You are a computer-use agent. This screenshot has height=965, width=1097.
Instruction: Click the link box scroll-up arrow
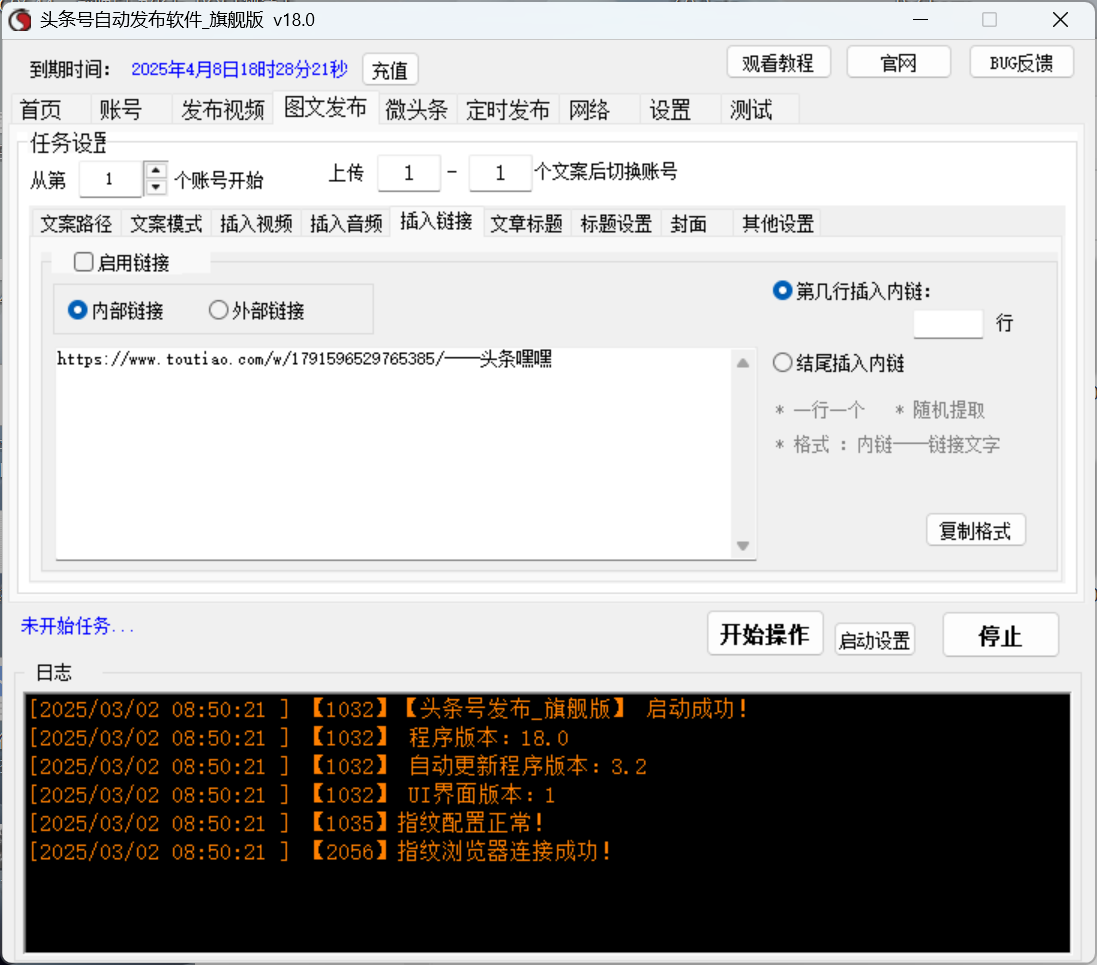(x=743, y=363)
